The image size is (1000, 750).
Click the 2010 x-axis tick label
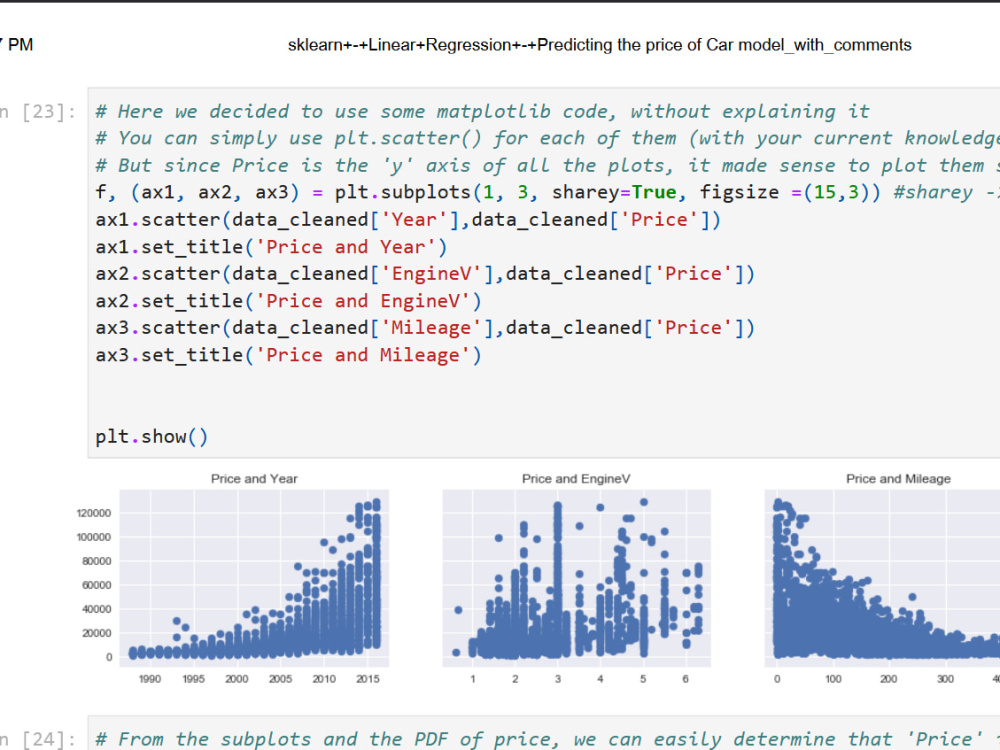pos(324,679)
